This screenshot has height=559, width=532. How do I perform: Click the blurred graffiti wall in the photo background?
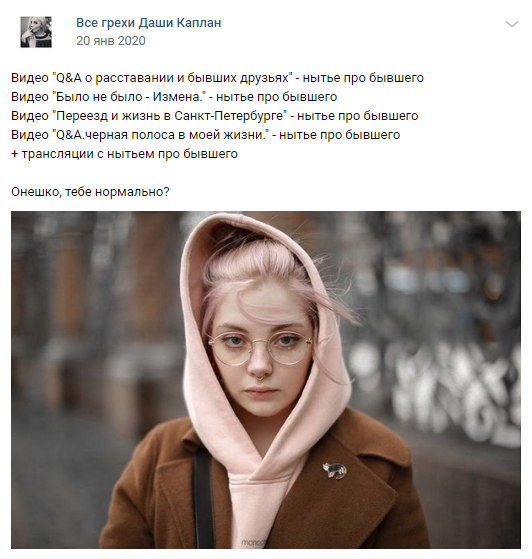pos(437,385)
